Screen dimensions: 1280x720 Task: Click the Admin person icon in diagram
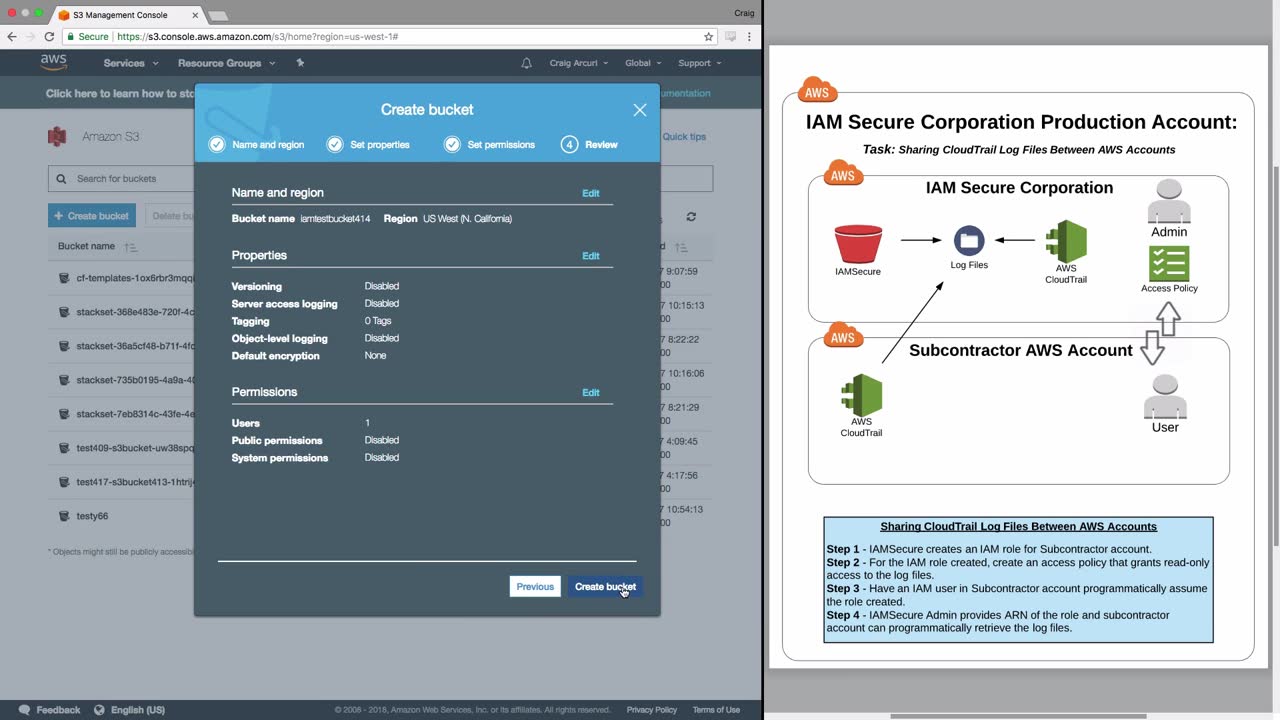click(1169, 202)
